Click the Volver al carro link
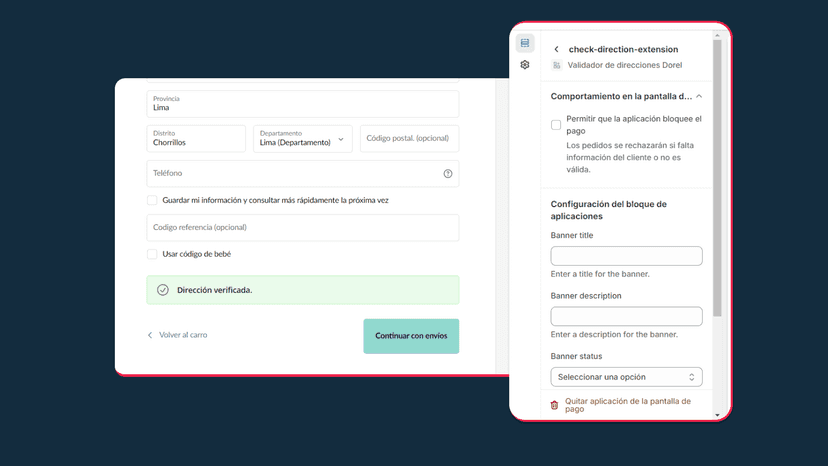This screenshot has width=828, height=466. click(183, 335)
